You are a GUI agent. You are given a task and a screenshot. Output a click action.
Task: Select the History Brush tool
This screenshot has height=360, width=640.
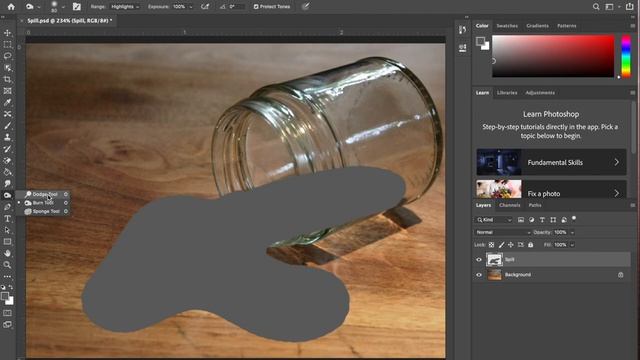(x=7, y=149)
